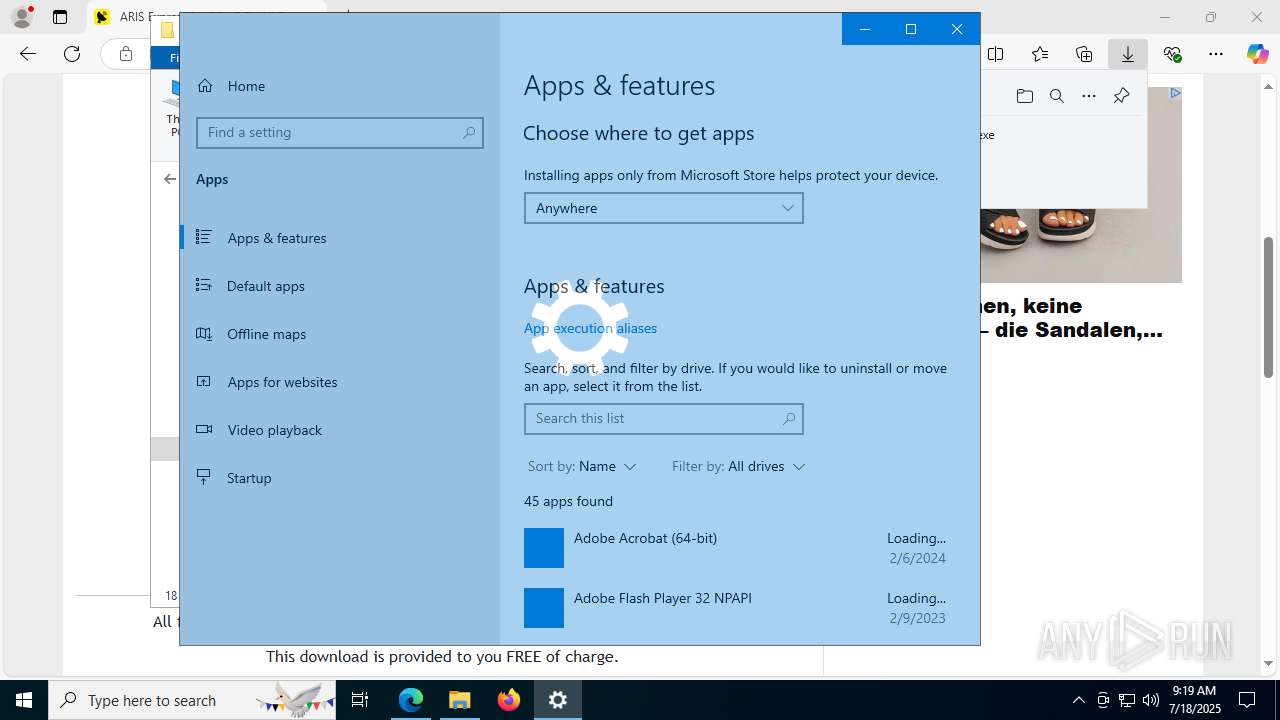Open Edge Collections button
The width and height of the screenshot is (1280, 720).
point(1084,54)
